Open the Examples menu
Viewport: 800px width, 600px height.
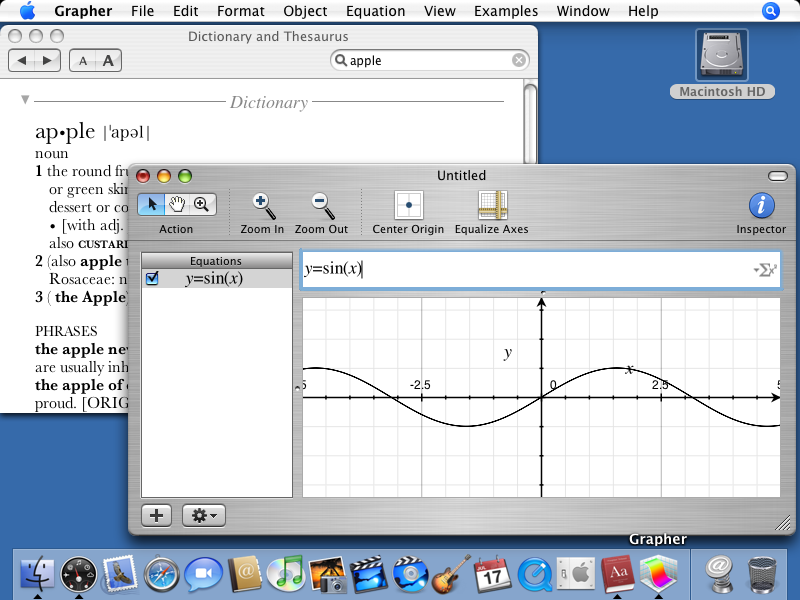506,11
